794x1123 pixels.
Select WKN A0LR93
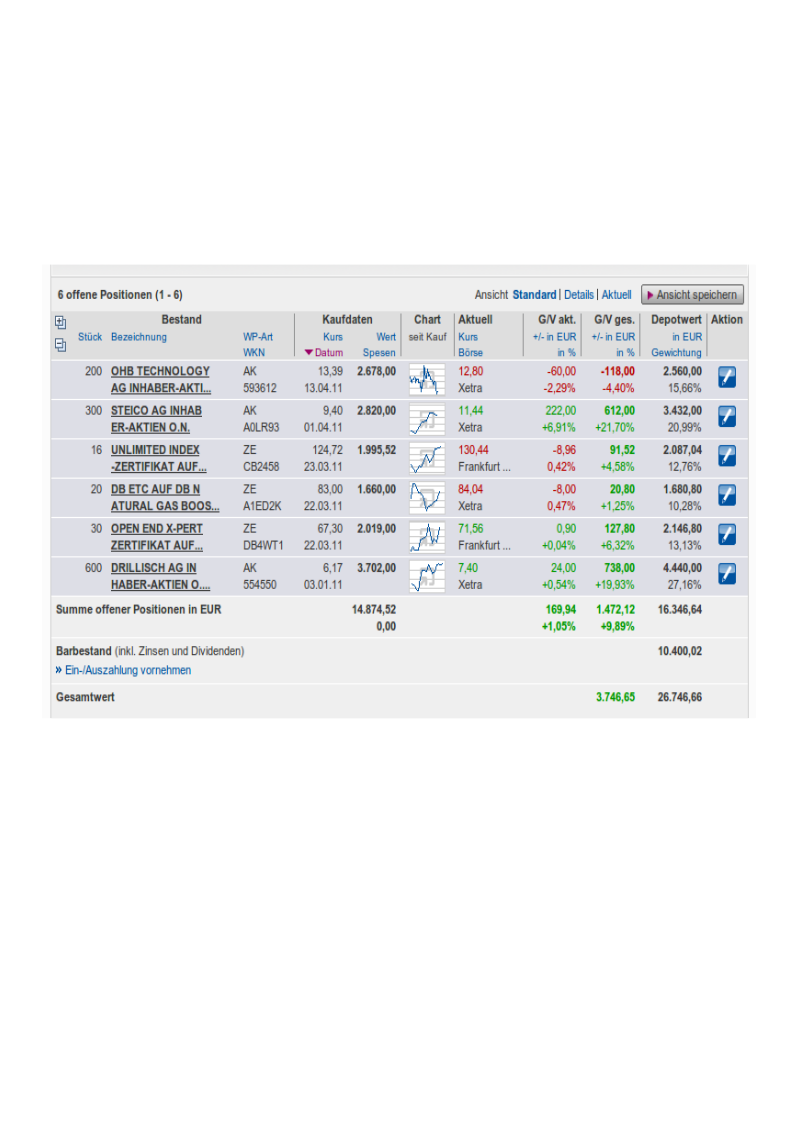click(x=261, y=428)
